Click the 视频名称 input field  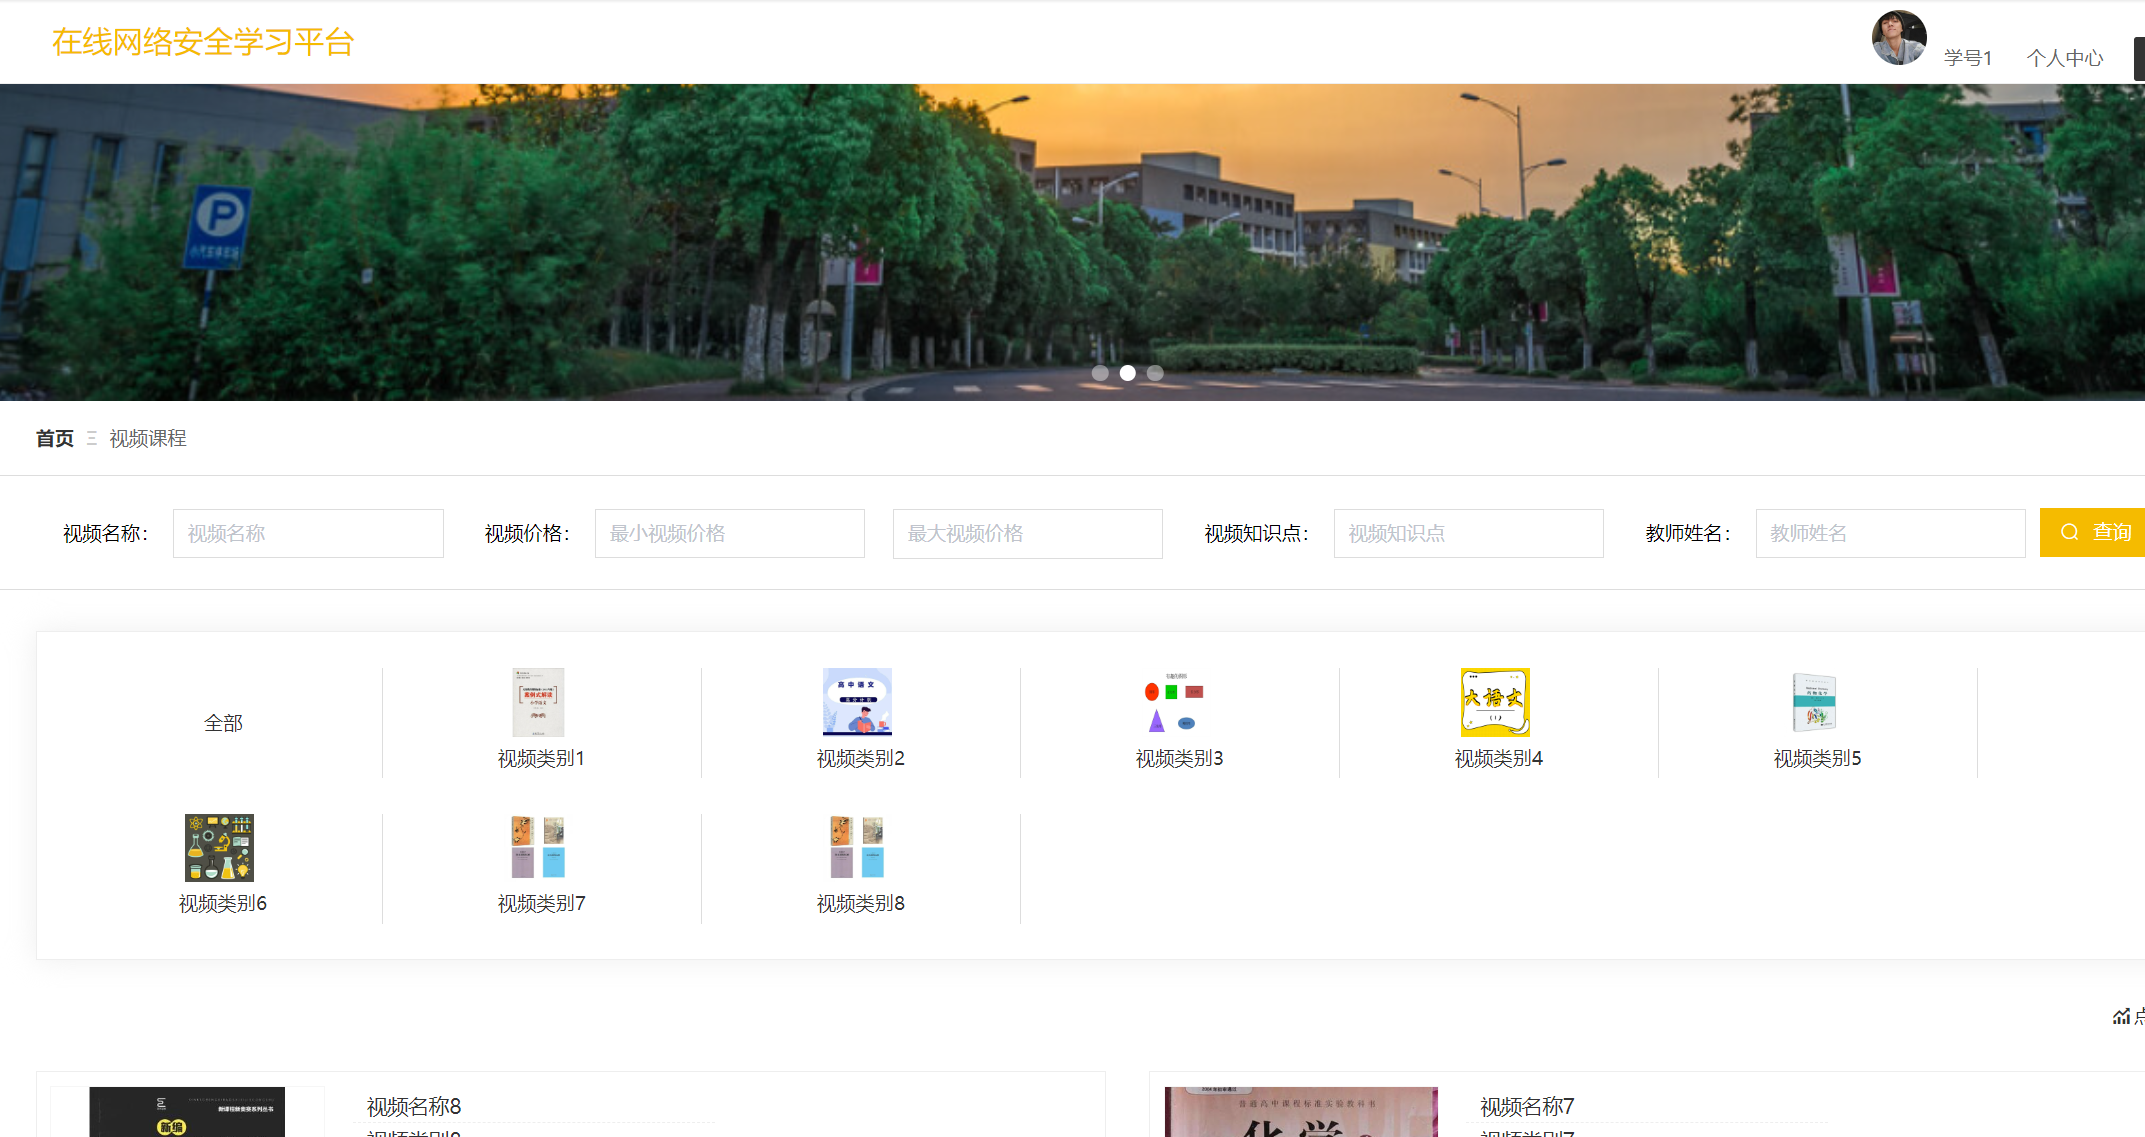point(308,533)
